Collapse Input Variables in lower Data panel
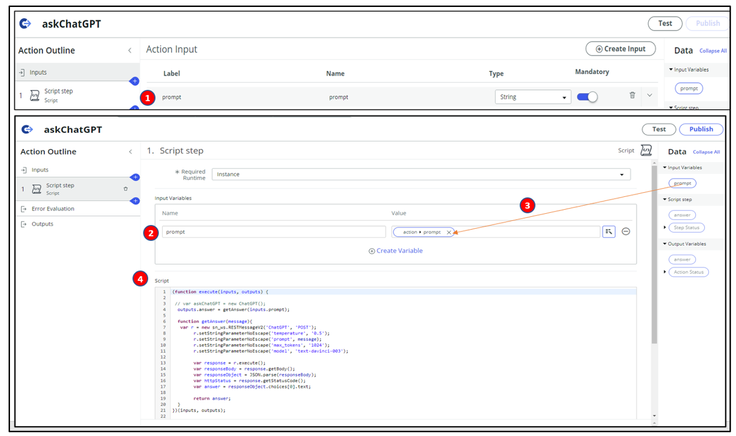The image size is (736, 436). [x=665, y=168]
